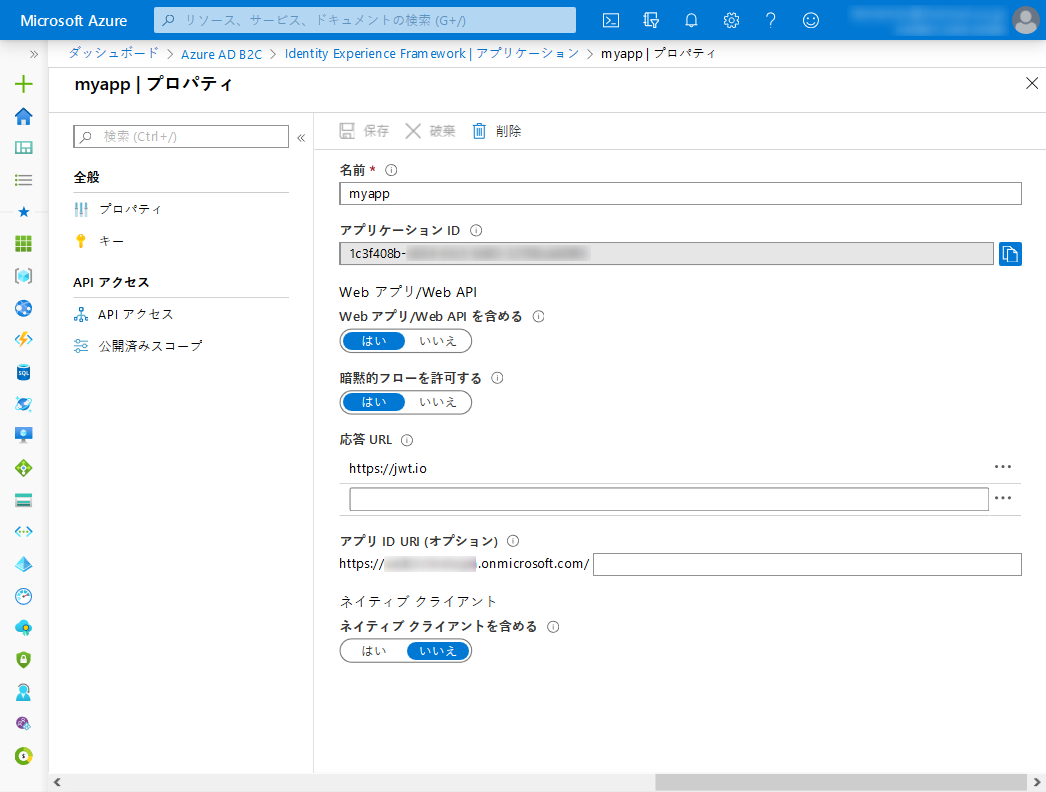Open the notifications bell
The height and width of the screenshot is (792, 1046).
pyautogui.click(x=691, y=20)
